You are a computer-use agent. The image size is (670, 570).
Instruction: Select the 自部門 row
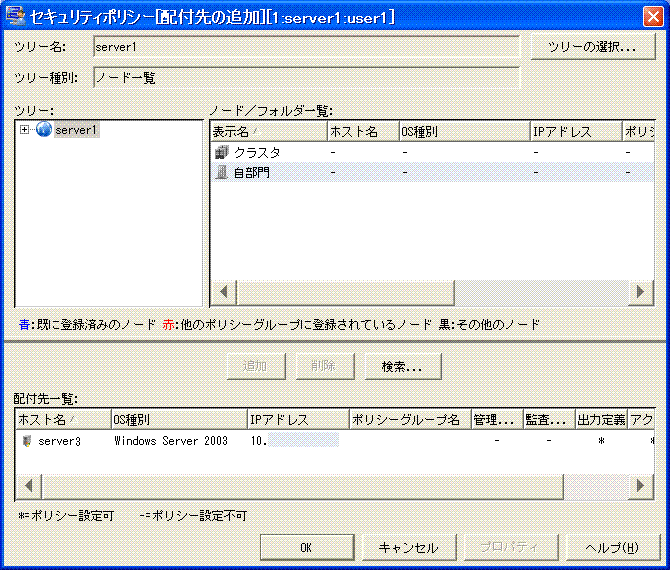click(x=432, y=172)
